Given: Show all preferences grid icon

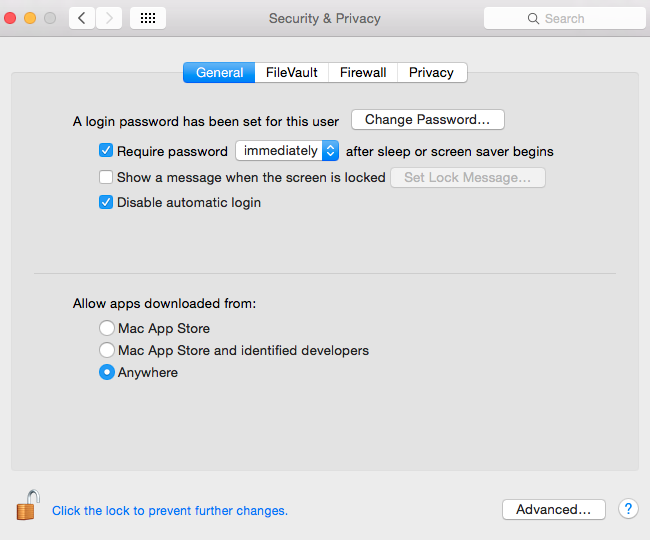Looking at the screenshot, I should click(x=148, y=18).
